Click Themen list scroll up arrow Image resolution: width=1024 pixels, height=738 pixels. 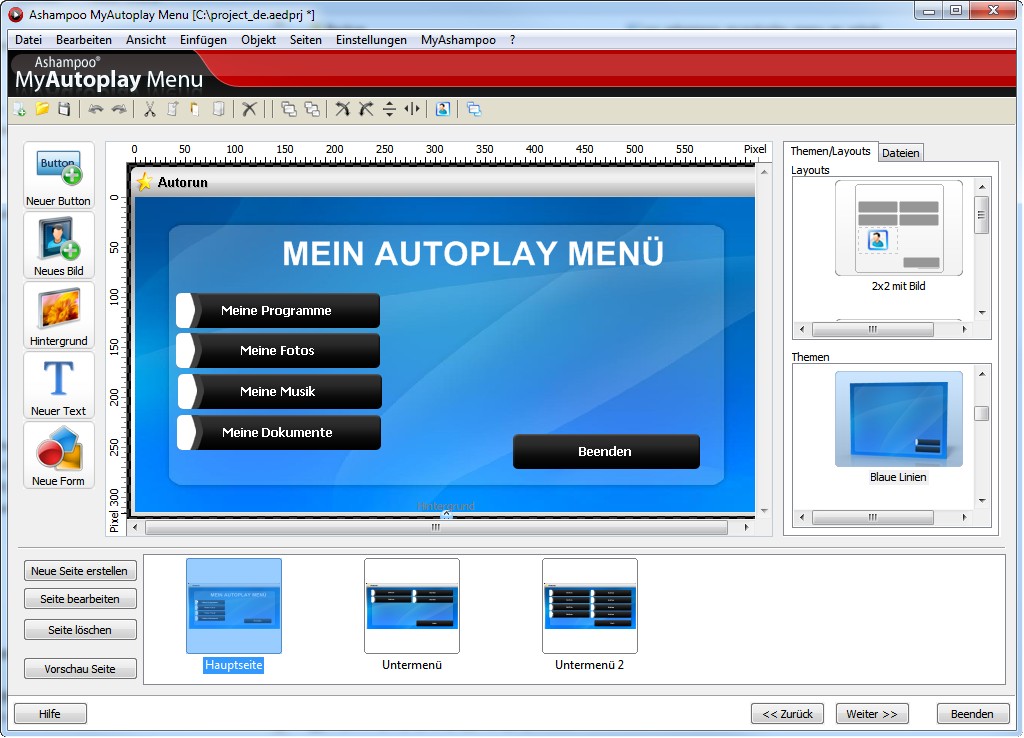[x=982, y=374]
